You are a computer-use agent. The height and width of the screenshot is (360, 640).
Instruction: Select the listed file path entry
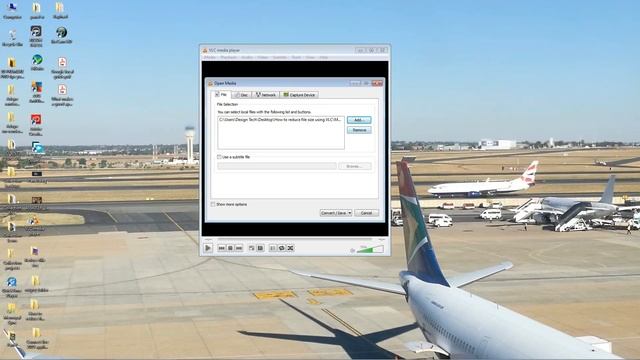(x=280, y=120)
